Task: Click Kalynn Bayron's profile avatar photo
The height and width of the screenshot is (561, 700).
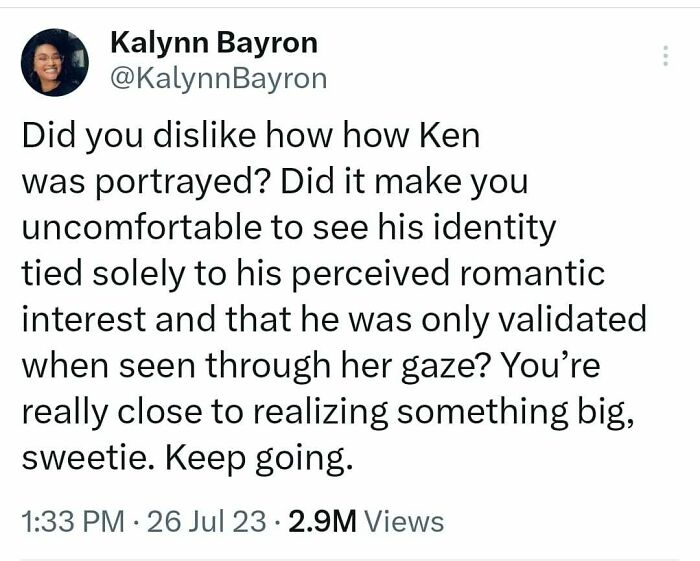Action: click(55, 61)
